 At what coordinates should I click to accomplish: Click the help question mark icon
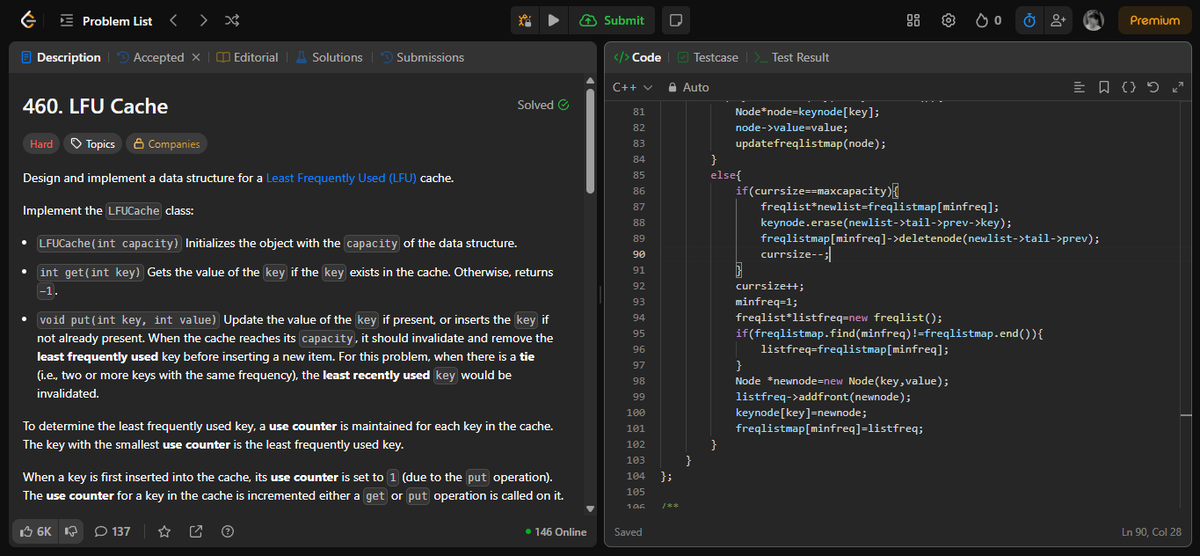[227, 531]
